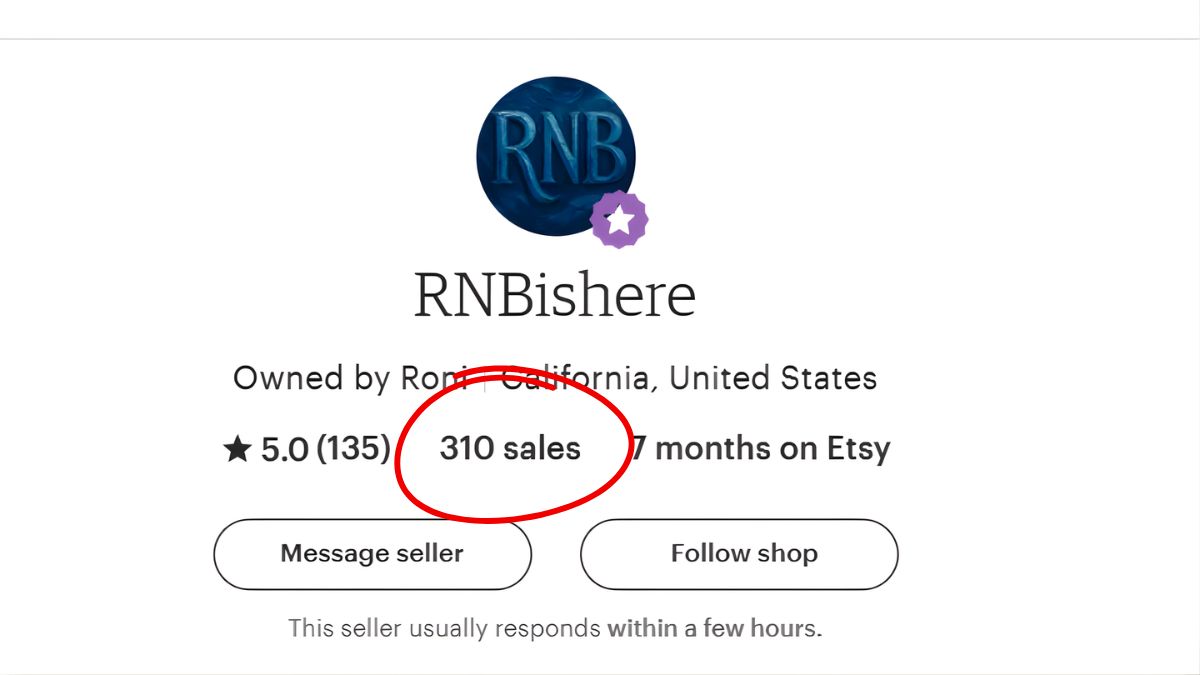Screen dimensions: 1200x675
Task: Click the purple Star Seller badge
Action: (619, 219)
